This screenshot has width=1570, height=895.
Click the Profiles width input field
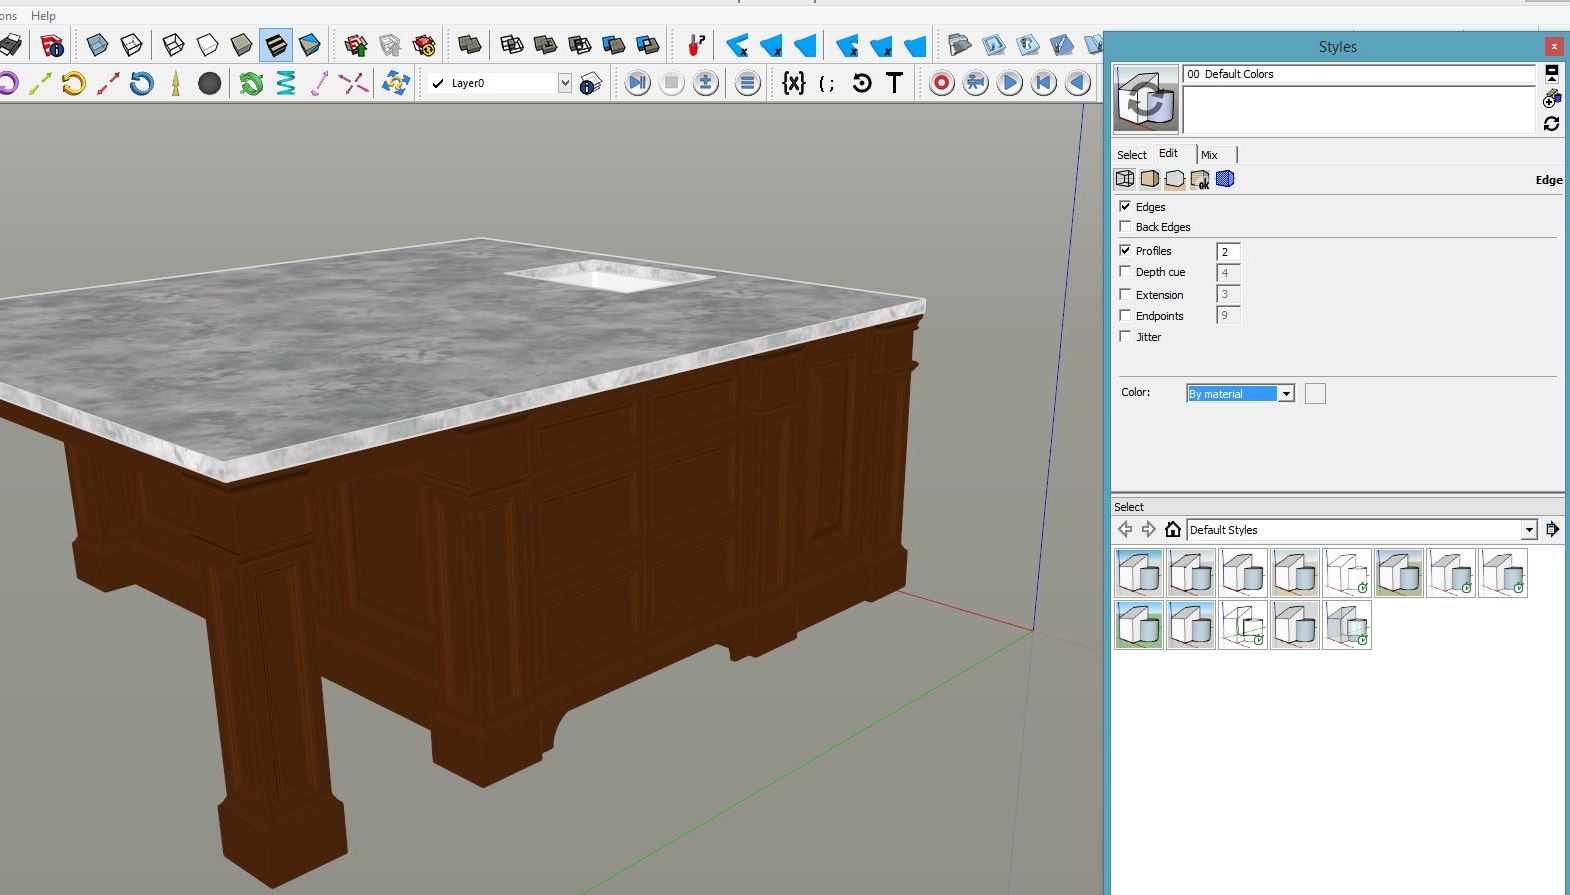1227,252
